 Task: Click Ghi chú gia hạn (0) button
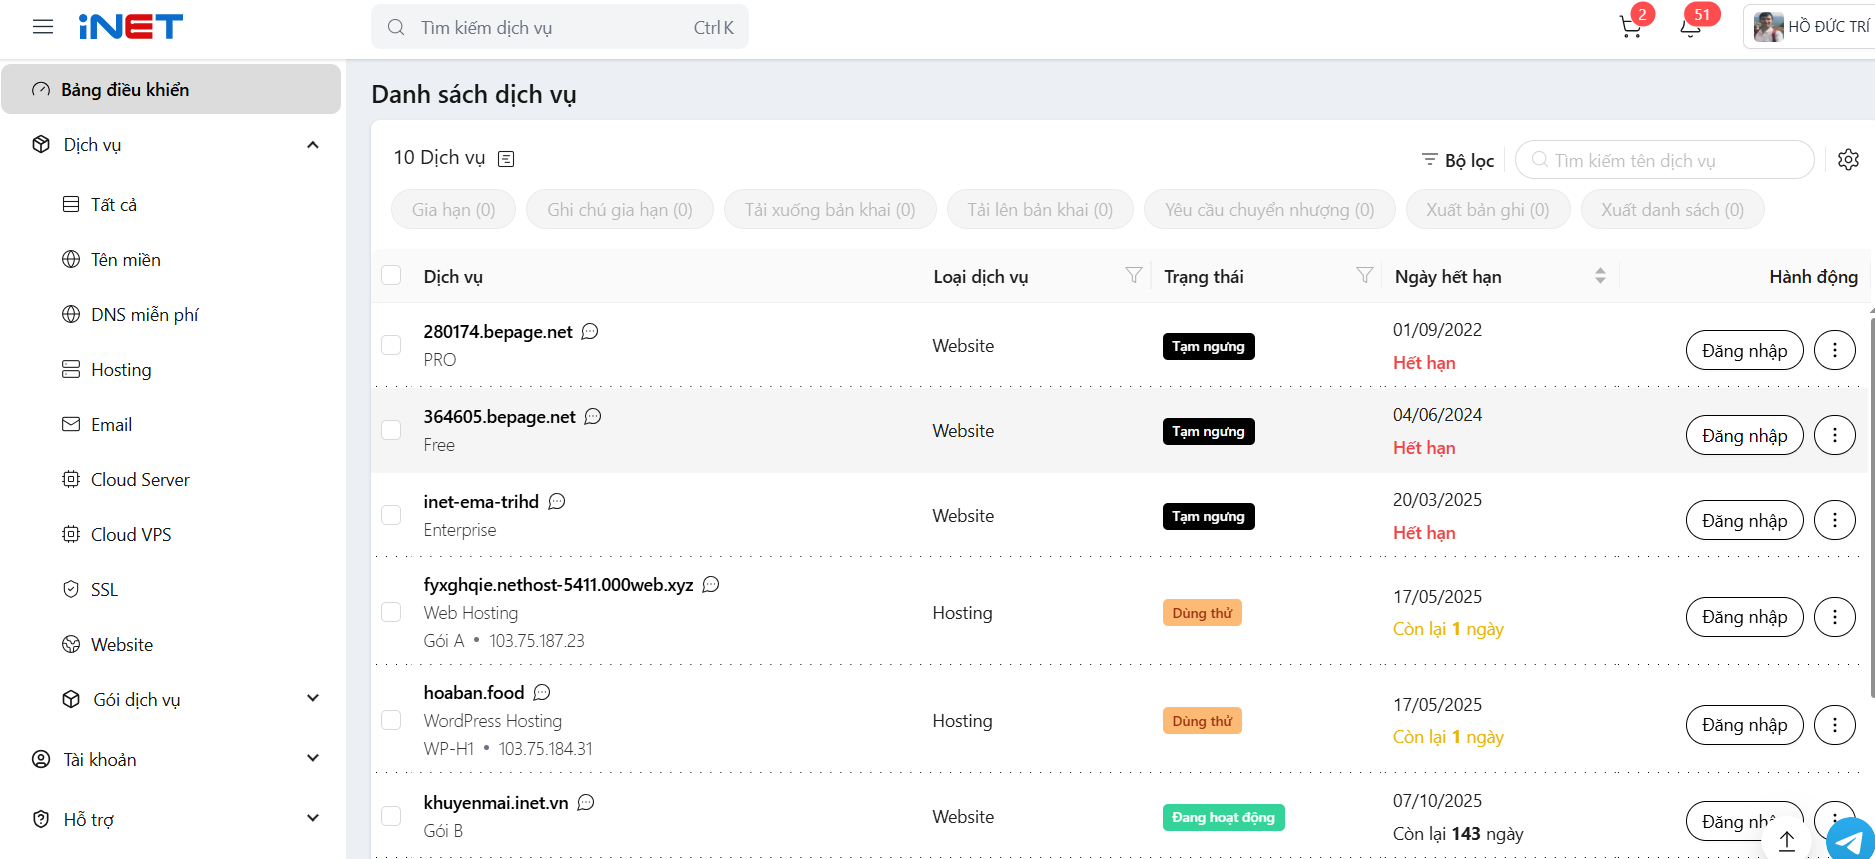620,209
